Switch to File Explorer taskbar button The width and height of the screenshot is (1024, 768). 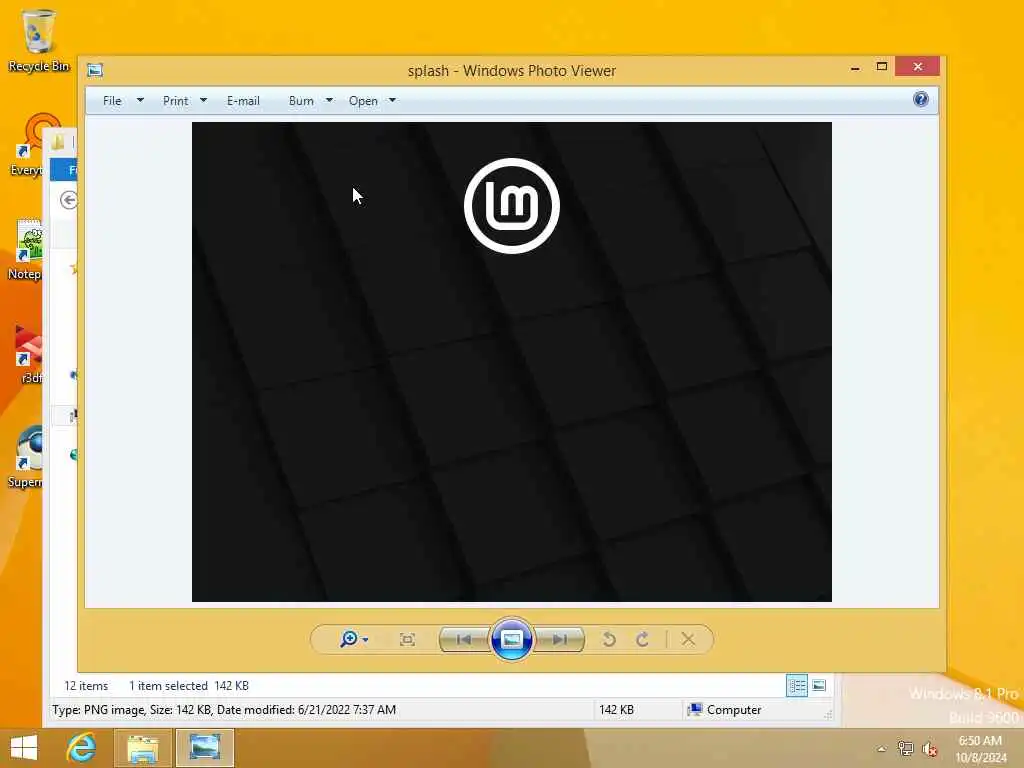click(143, 748)
